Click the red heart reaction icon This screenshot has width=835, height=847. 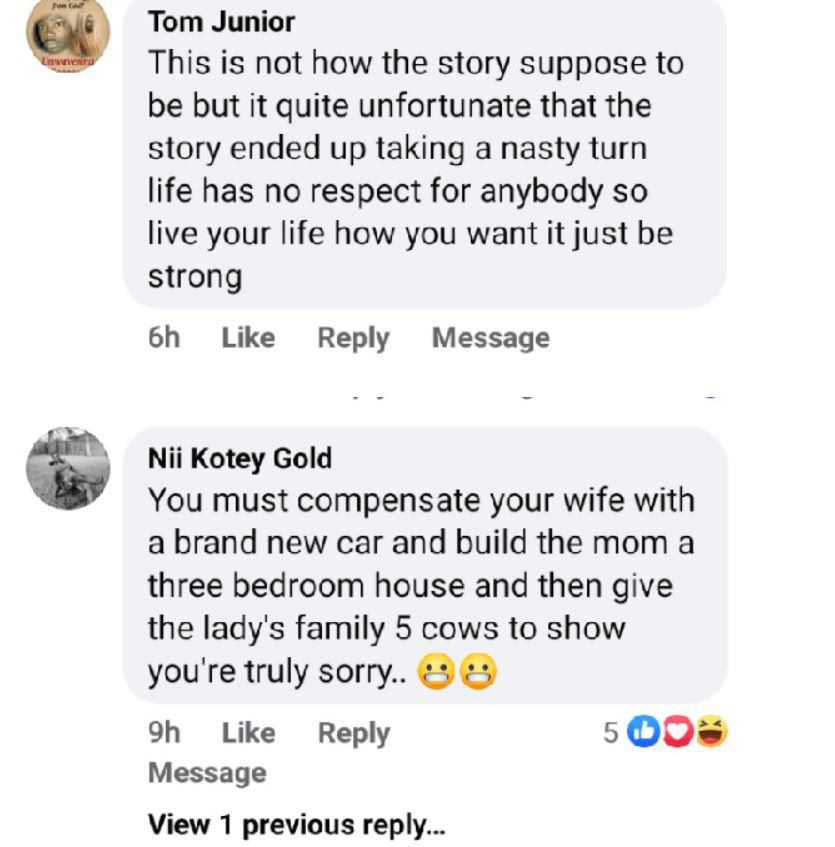(678, 733)
